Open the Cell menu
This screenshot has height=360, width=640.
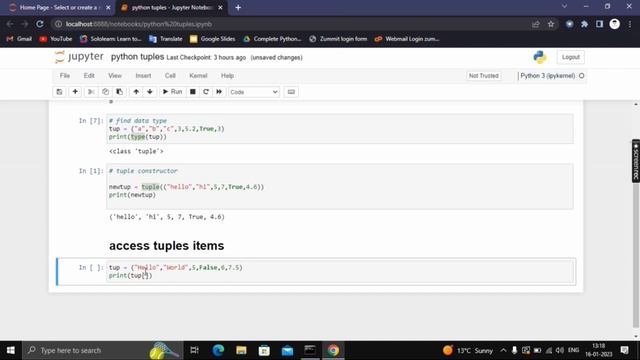pyautogui.click(x=170, y=76)
